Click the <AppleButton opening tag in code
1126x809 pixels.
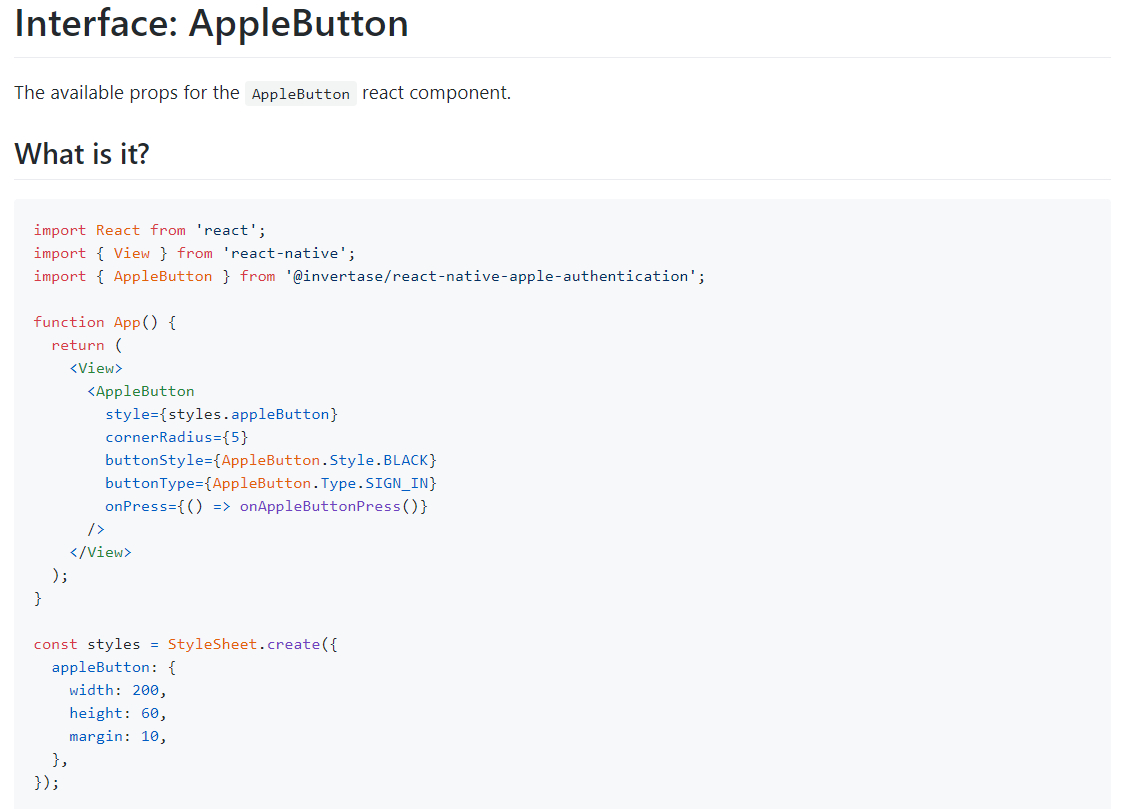[141, 391]
